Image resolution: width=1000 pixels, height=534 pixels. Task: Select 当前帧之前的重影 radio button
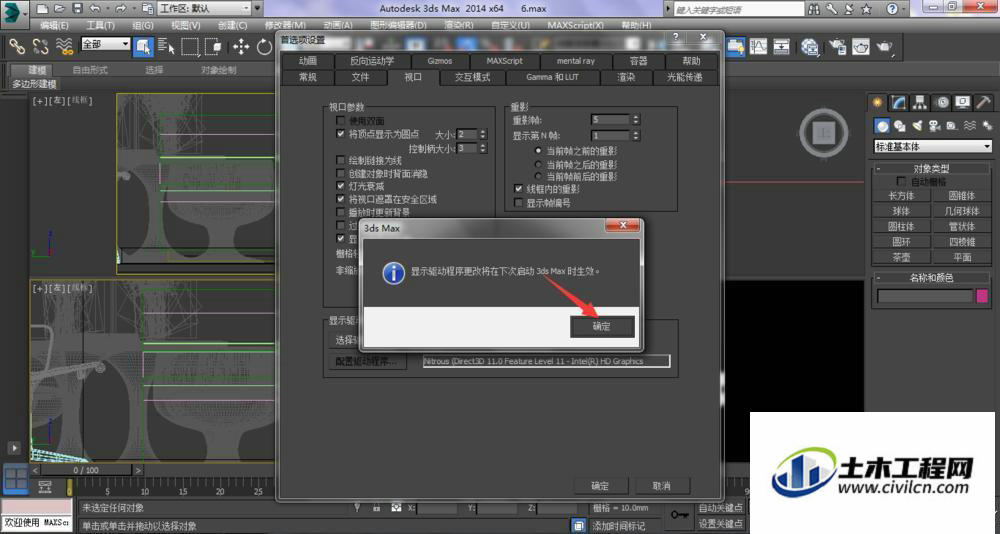(538, 151)
